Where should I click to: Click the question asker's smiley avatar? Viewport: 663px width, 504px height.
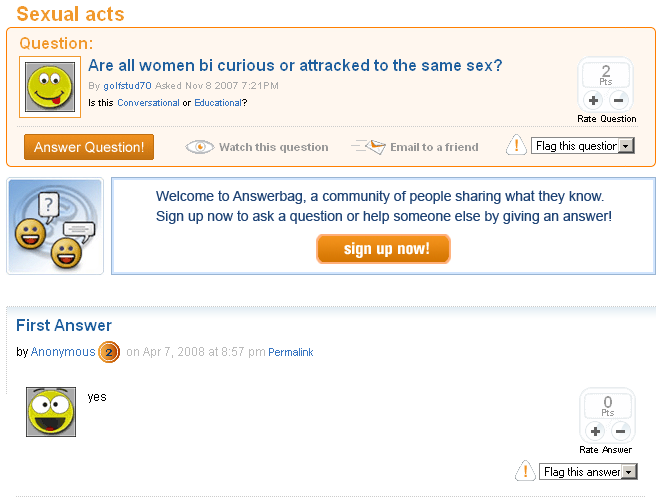point(50,87)
